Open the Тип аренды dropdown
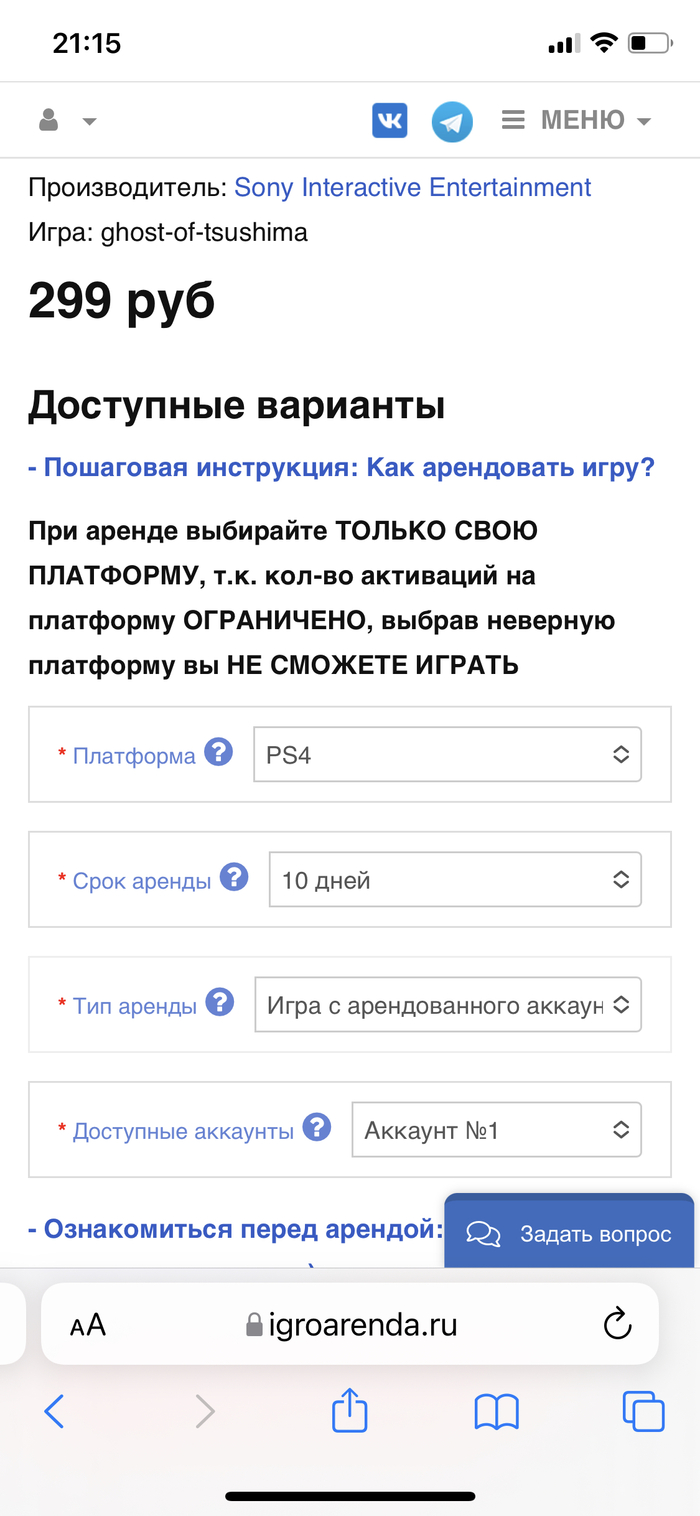The height and width of the screenshot is (1516, 700). point(447,1005)
